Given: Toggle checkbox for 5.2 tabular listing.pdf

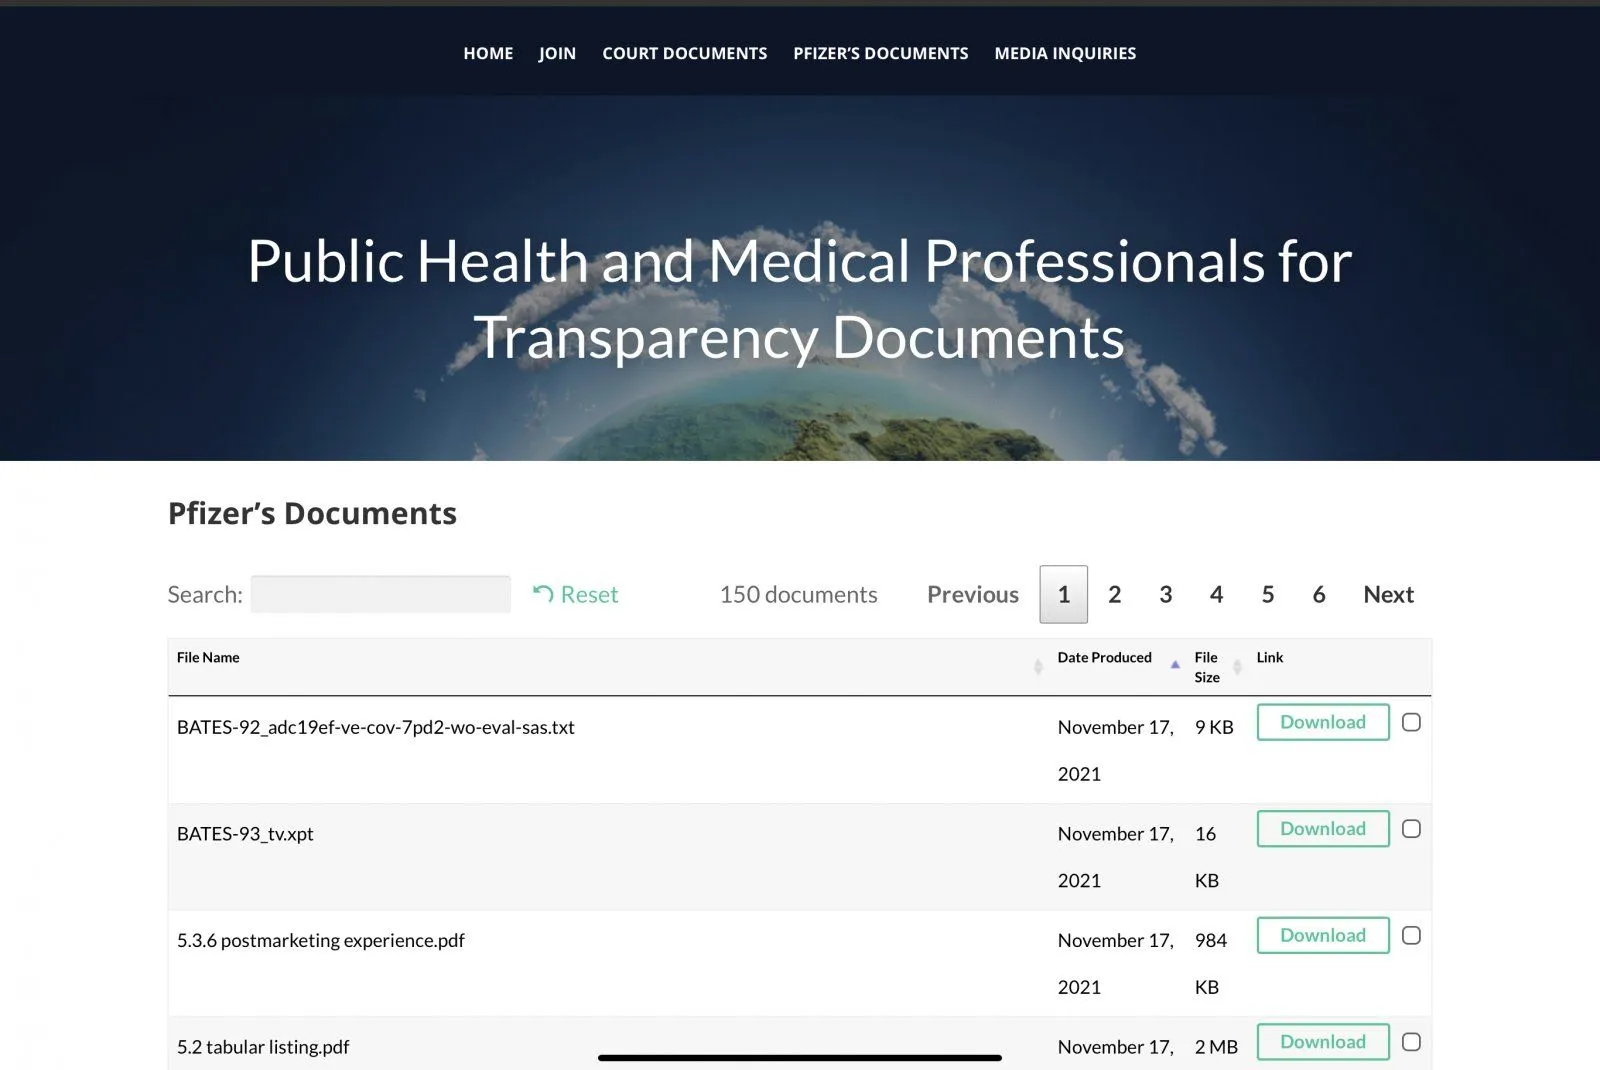Looking at the screenshot, I should pyautogui.click(x=1411, y=1042).
